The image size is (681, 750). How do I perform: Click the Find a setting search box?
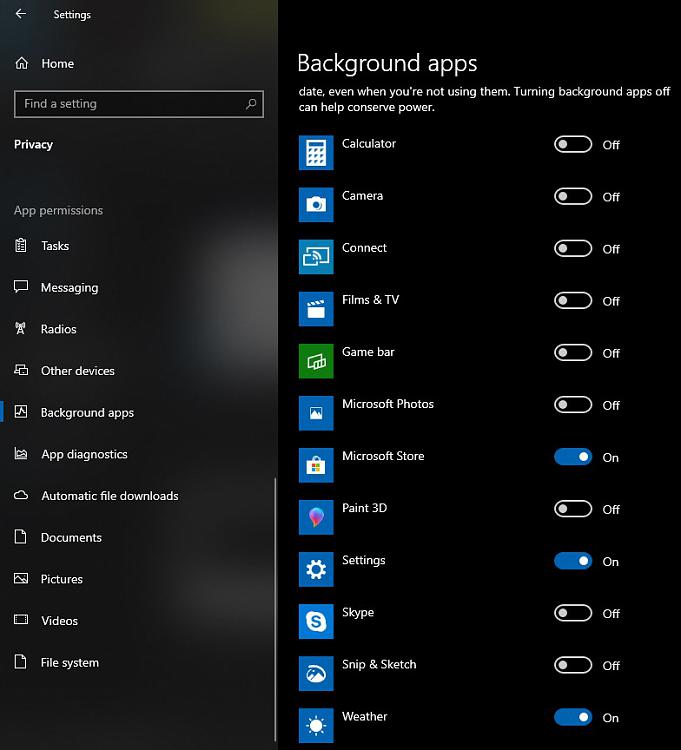pos(139,104)
